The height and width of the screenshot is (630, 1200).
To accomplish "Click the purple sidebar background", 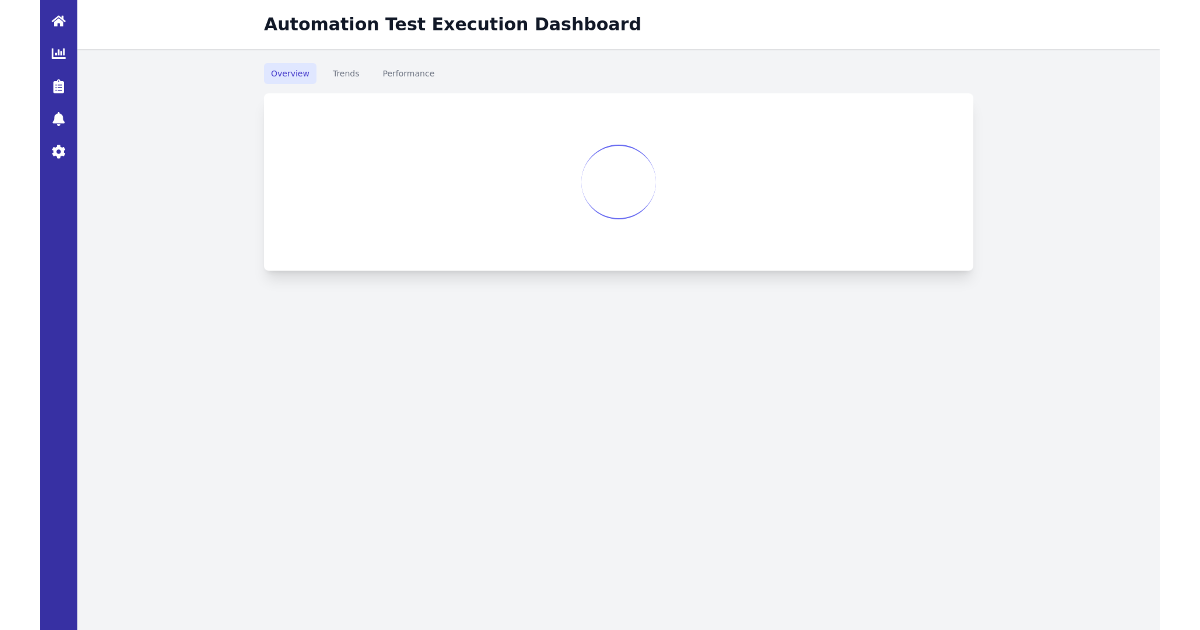I will point(58,400).
